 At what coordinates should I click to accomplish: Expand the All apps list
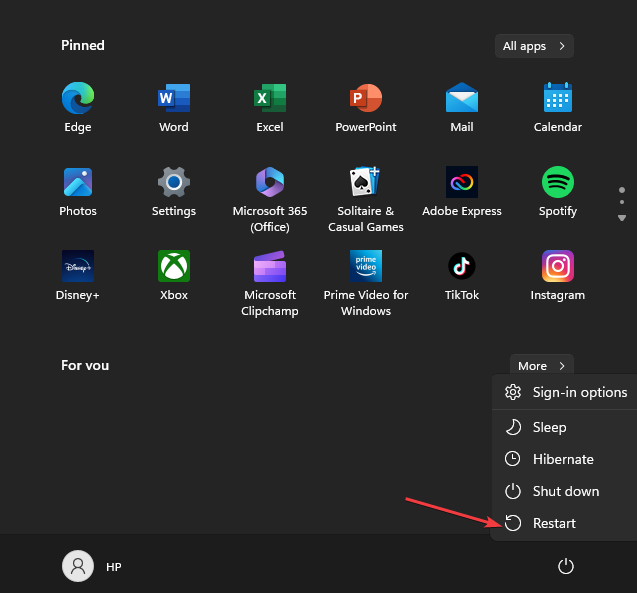point(534,46)
